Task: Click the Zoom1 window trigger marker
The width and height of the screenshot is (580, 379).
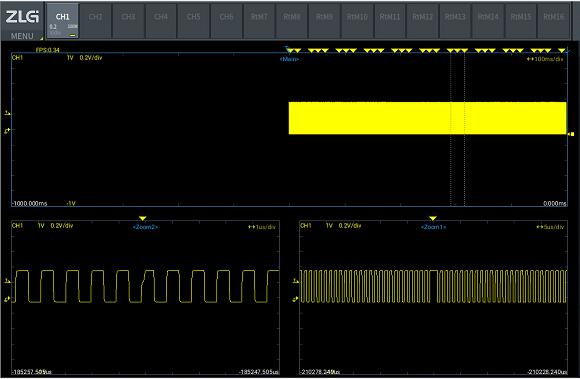Action: pos(433,219)
